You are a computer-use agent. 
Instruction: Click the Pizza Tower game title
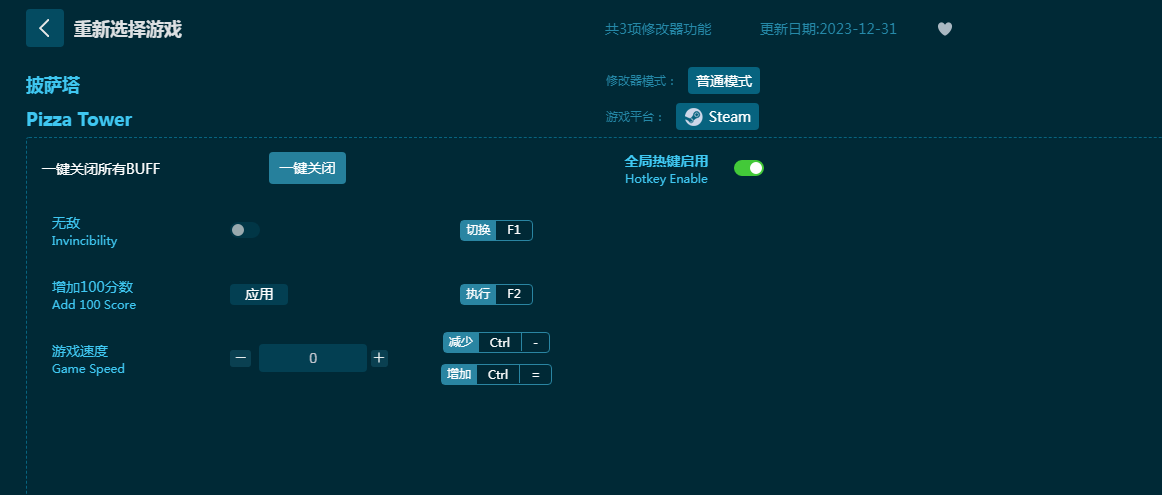(x=79, y=119)
